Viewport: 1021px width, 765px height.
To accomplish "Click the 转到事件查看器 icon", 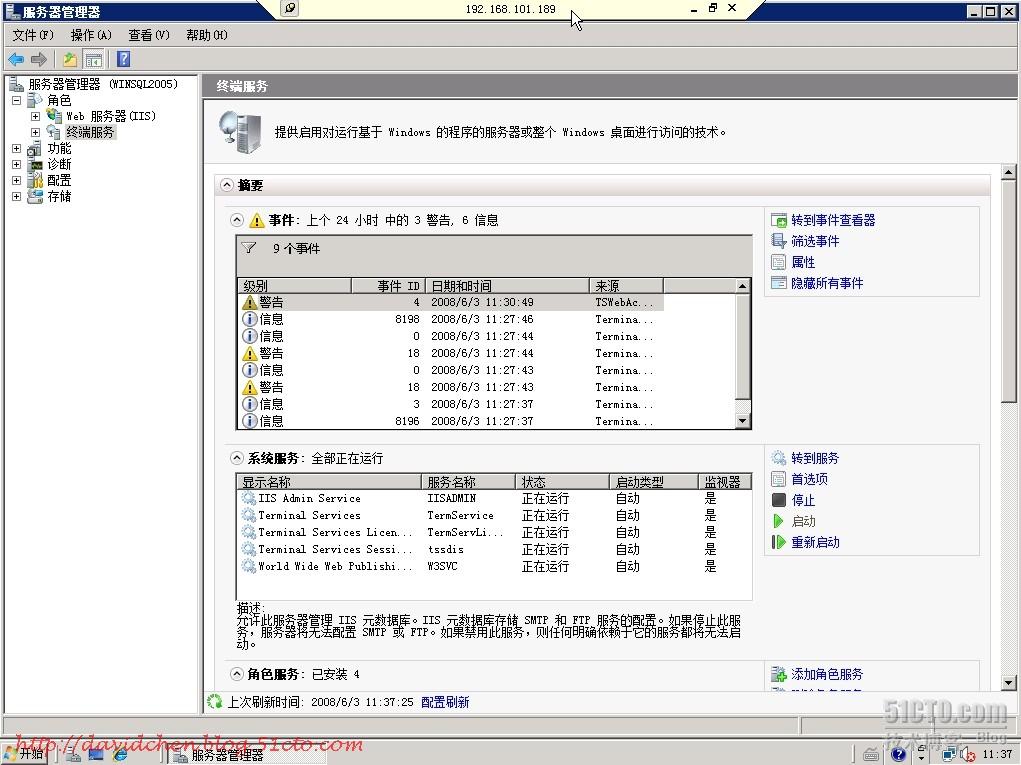I will coord(779,220).
